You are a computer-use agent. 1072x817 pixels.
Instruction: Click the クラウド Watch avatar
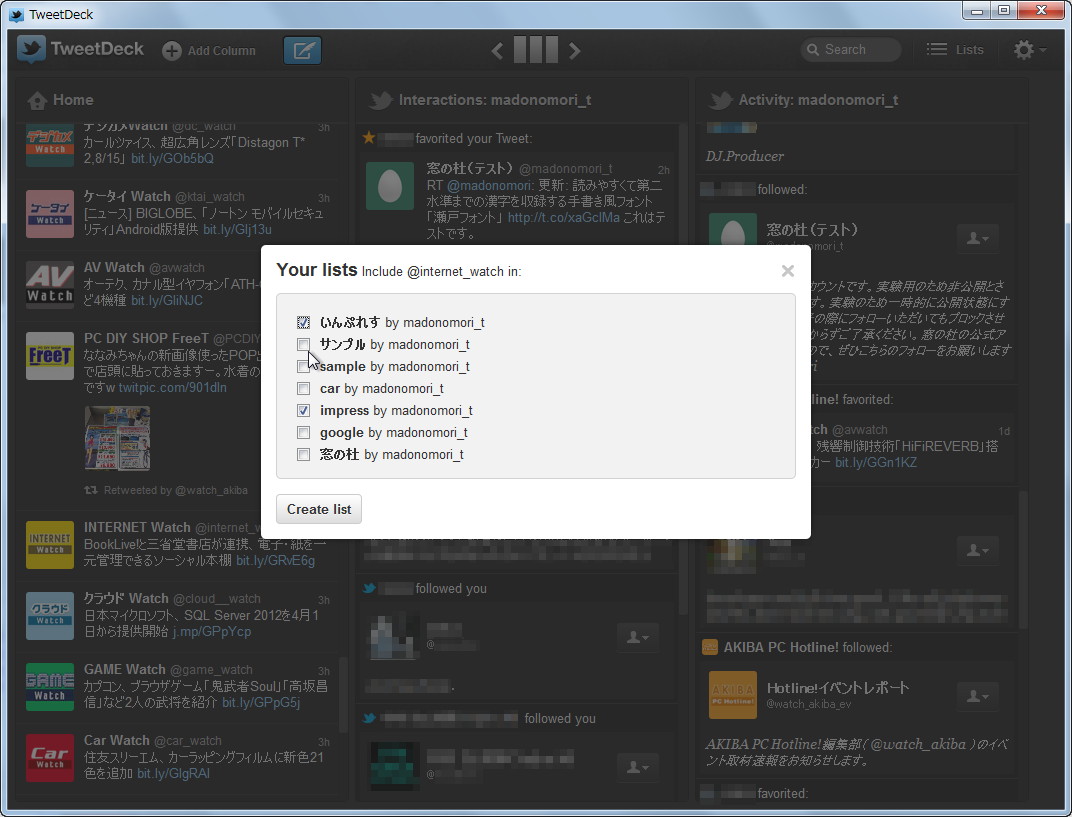[x=50, y=616]
